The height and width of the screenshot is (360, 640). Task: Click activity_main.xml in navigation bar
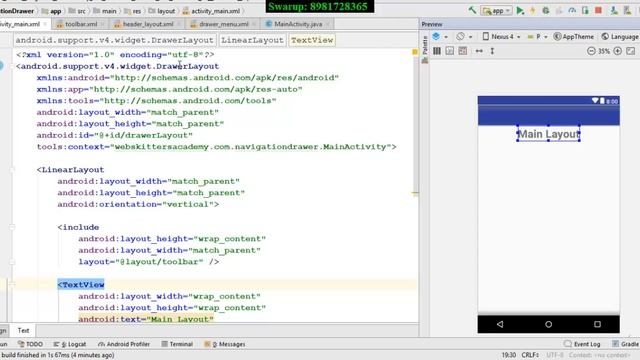coord(211,11)
